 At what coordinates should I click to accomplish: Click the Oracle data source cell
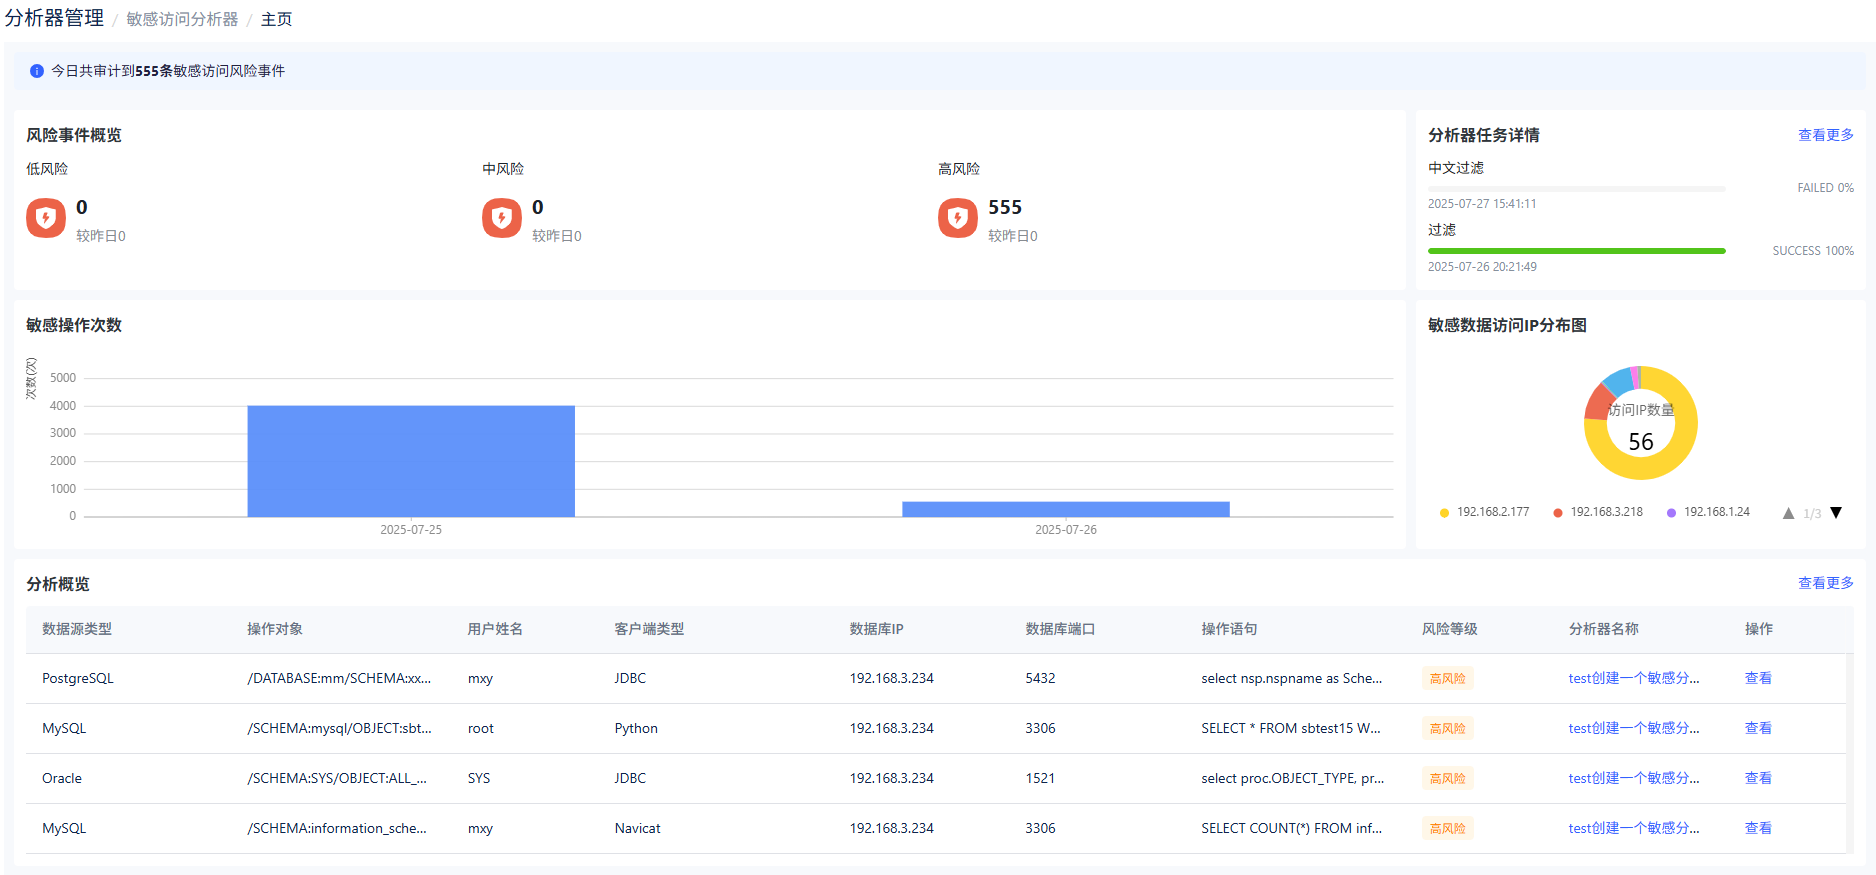coord(62,778)
